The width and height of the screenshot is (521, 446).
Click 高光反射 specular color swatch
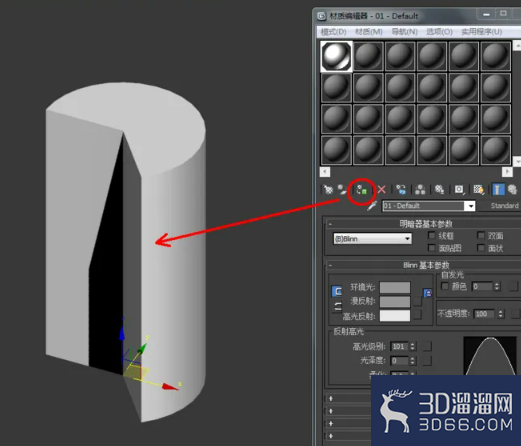(395, 315)
